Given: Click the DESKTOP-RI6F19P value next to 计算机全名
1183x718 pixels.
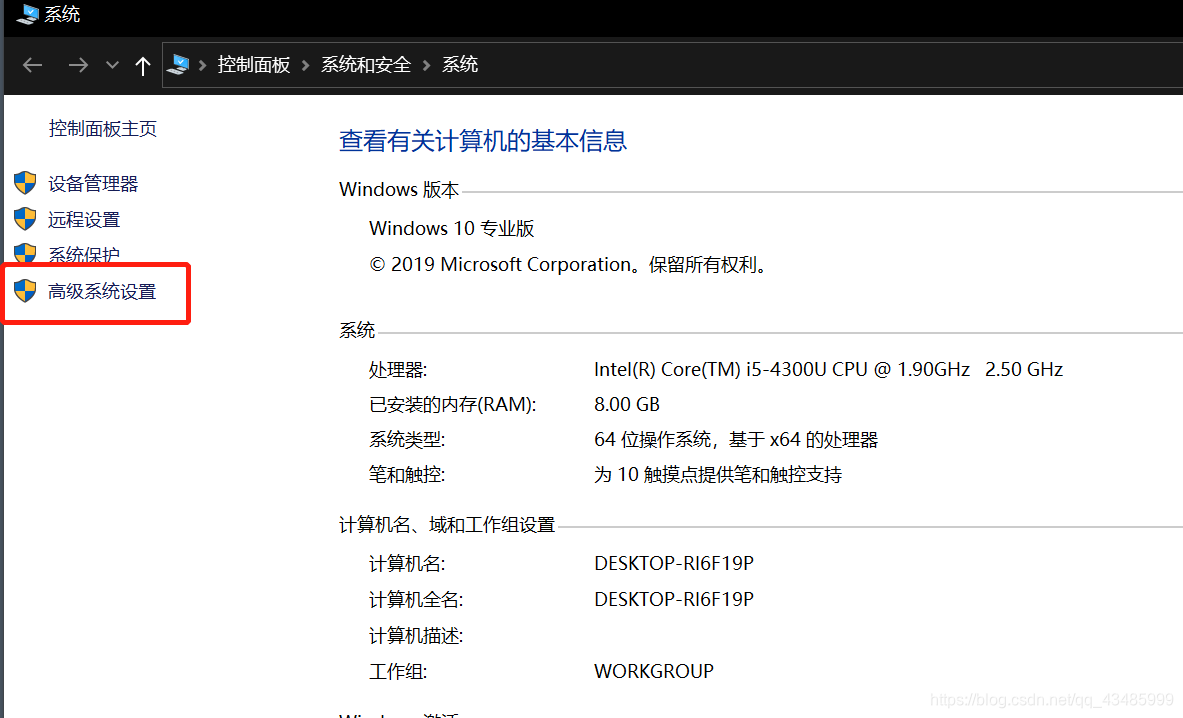Looking at the screenshot, I should click(x=674, y=600).
